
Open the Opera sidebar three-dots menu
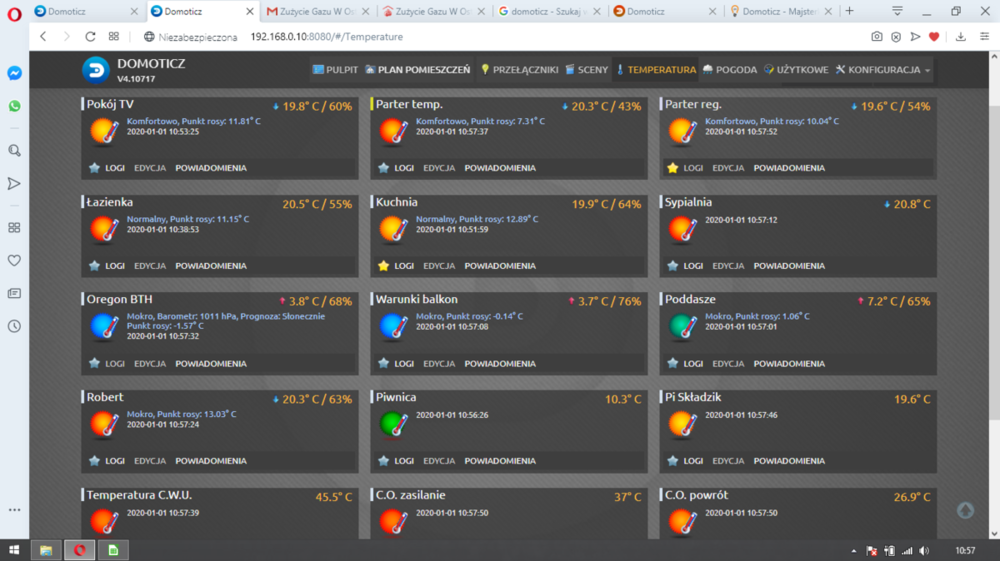point(14,510)
